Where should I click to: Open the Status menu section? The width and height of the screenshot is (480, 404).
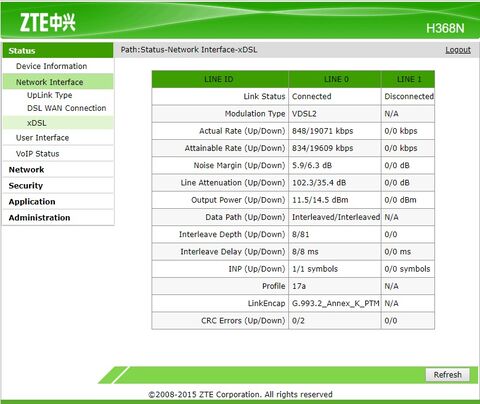tap(58, 51)
